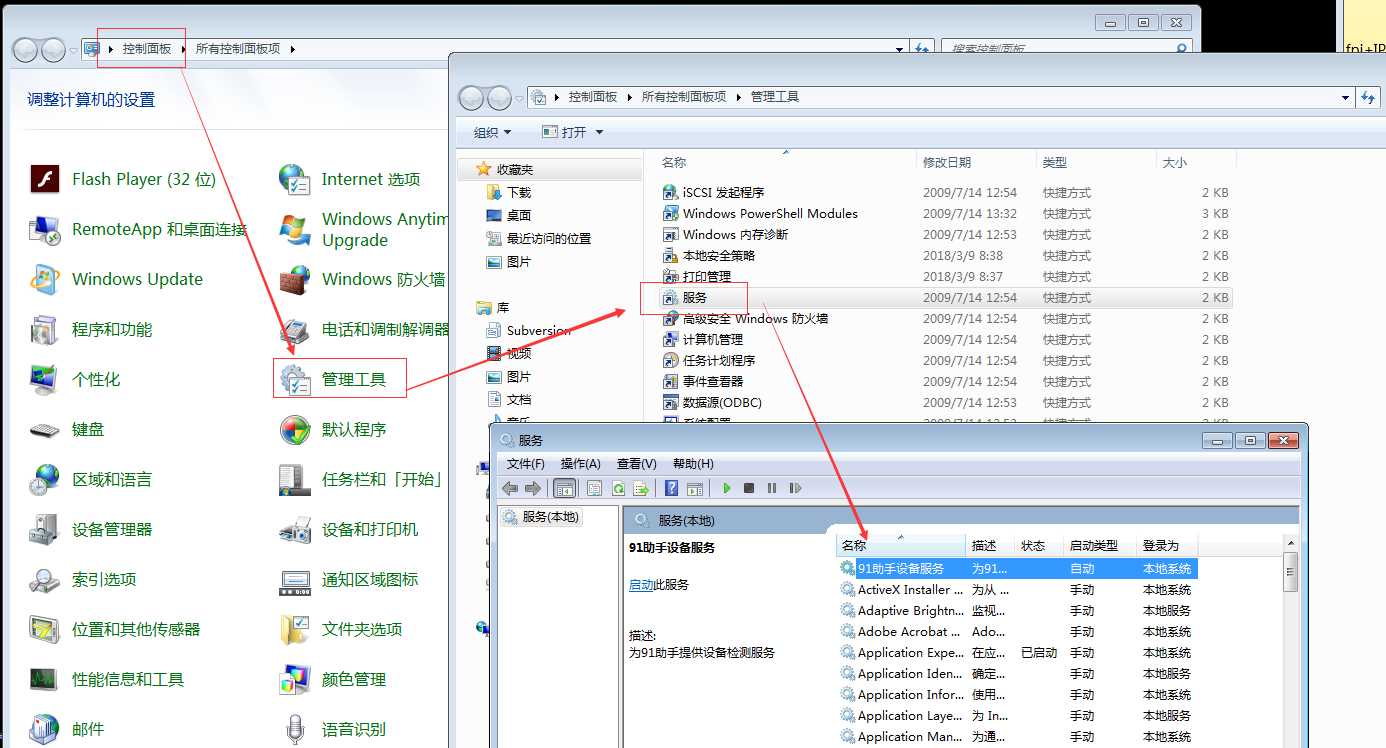The height and width of the screenshot is (748, 1386).
Task: Open 文件(F) menu in Services
Action: 525,463
